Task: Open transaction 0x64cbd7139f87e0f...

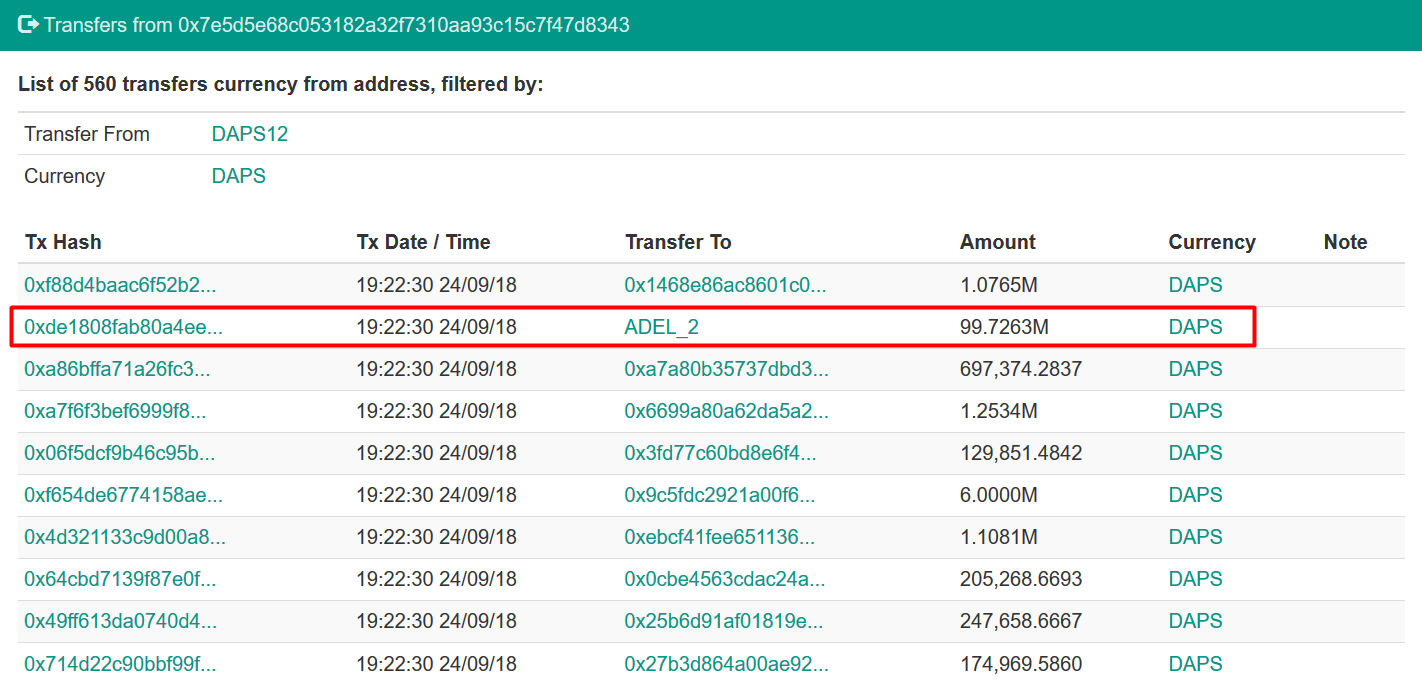Action: 120,579
